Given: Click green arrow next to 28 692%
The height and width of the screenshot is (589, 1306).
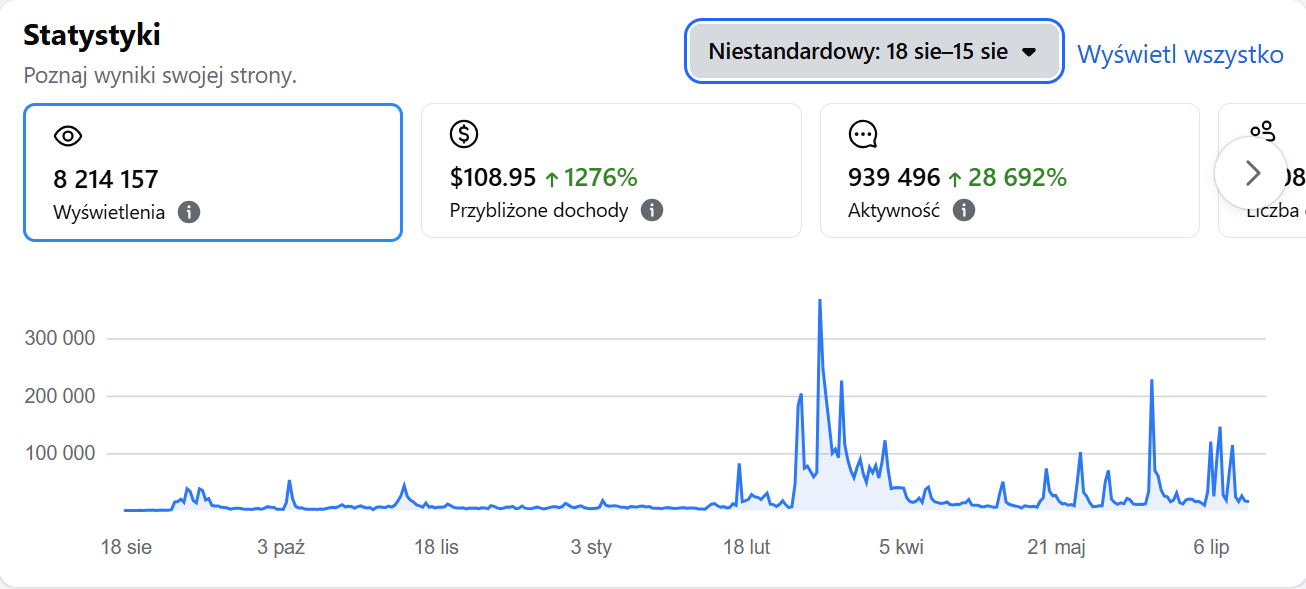Looking at the screenshot, I should pyautogui.click(x=954, y=179).
